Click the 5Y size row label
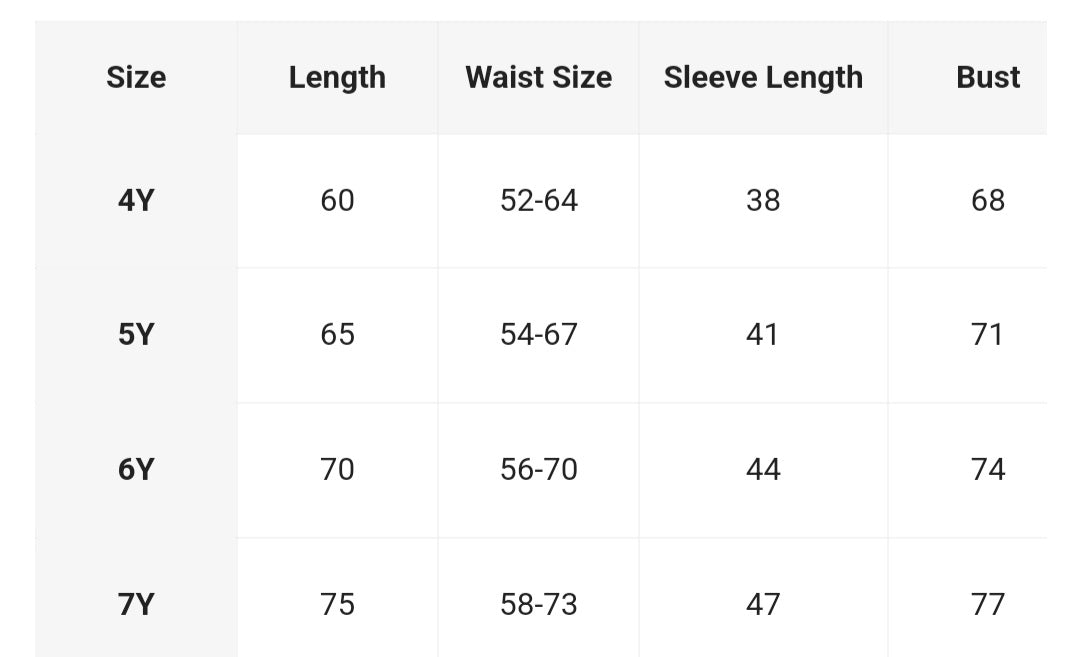 (136, 334)
